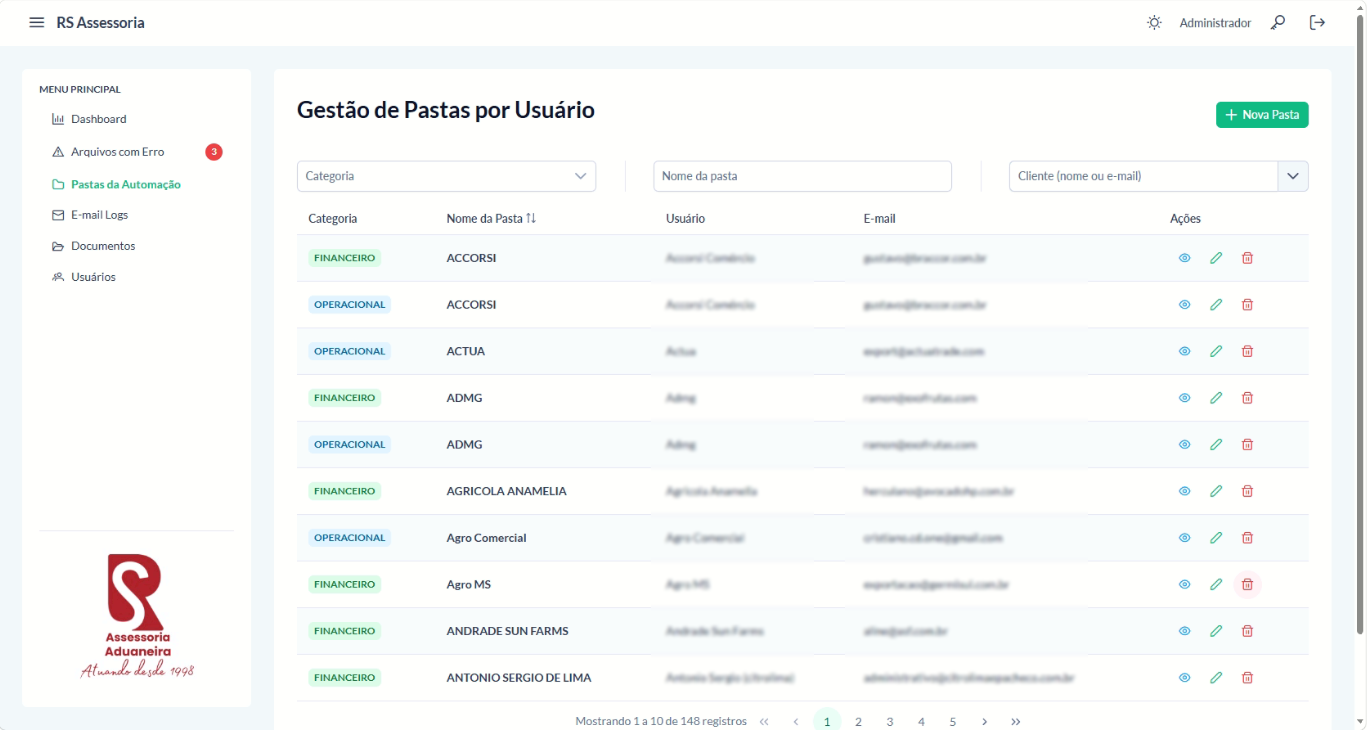
Task: Edit the ANDRADE SUN FARMS folder
Action: 1216,631
